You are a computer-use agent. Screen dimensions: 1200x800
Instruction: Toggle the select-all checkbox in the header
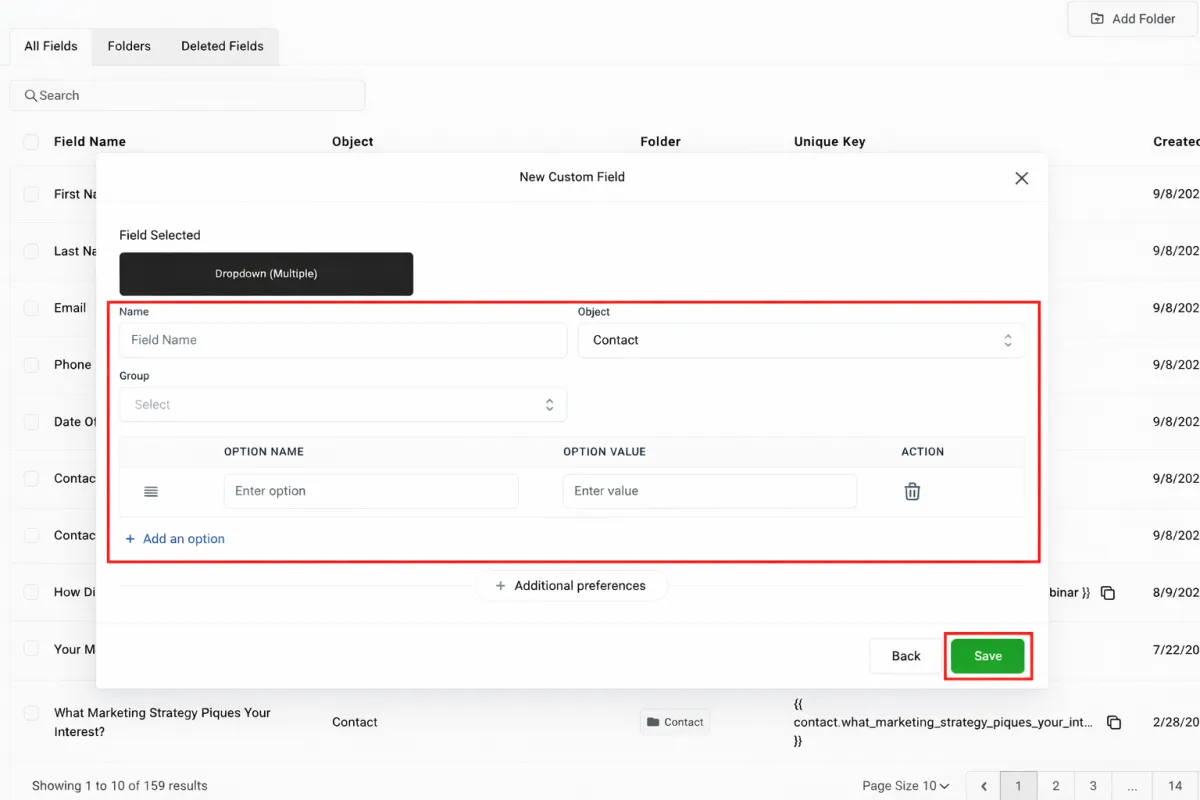coord(31,142)
